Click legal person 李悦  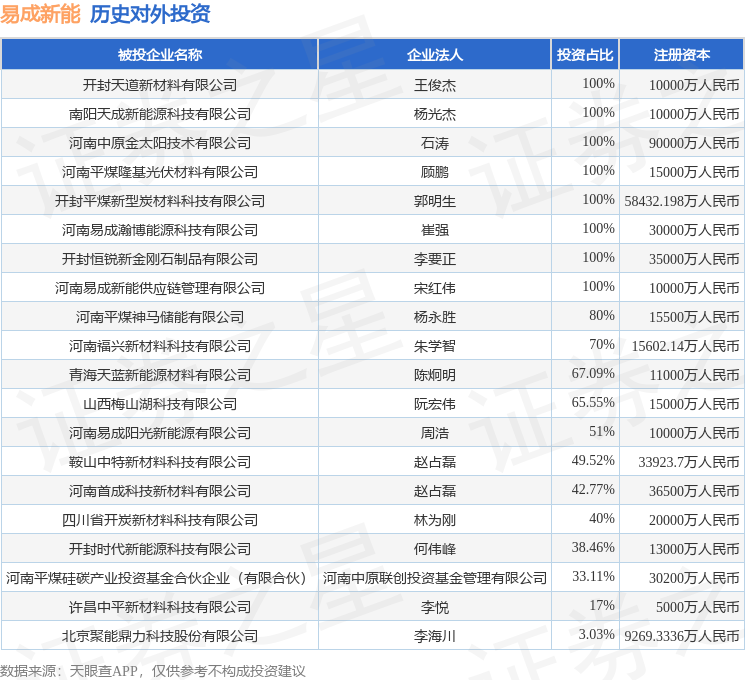pyautogui.click(x=435, y=607)
